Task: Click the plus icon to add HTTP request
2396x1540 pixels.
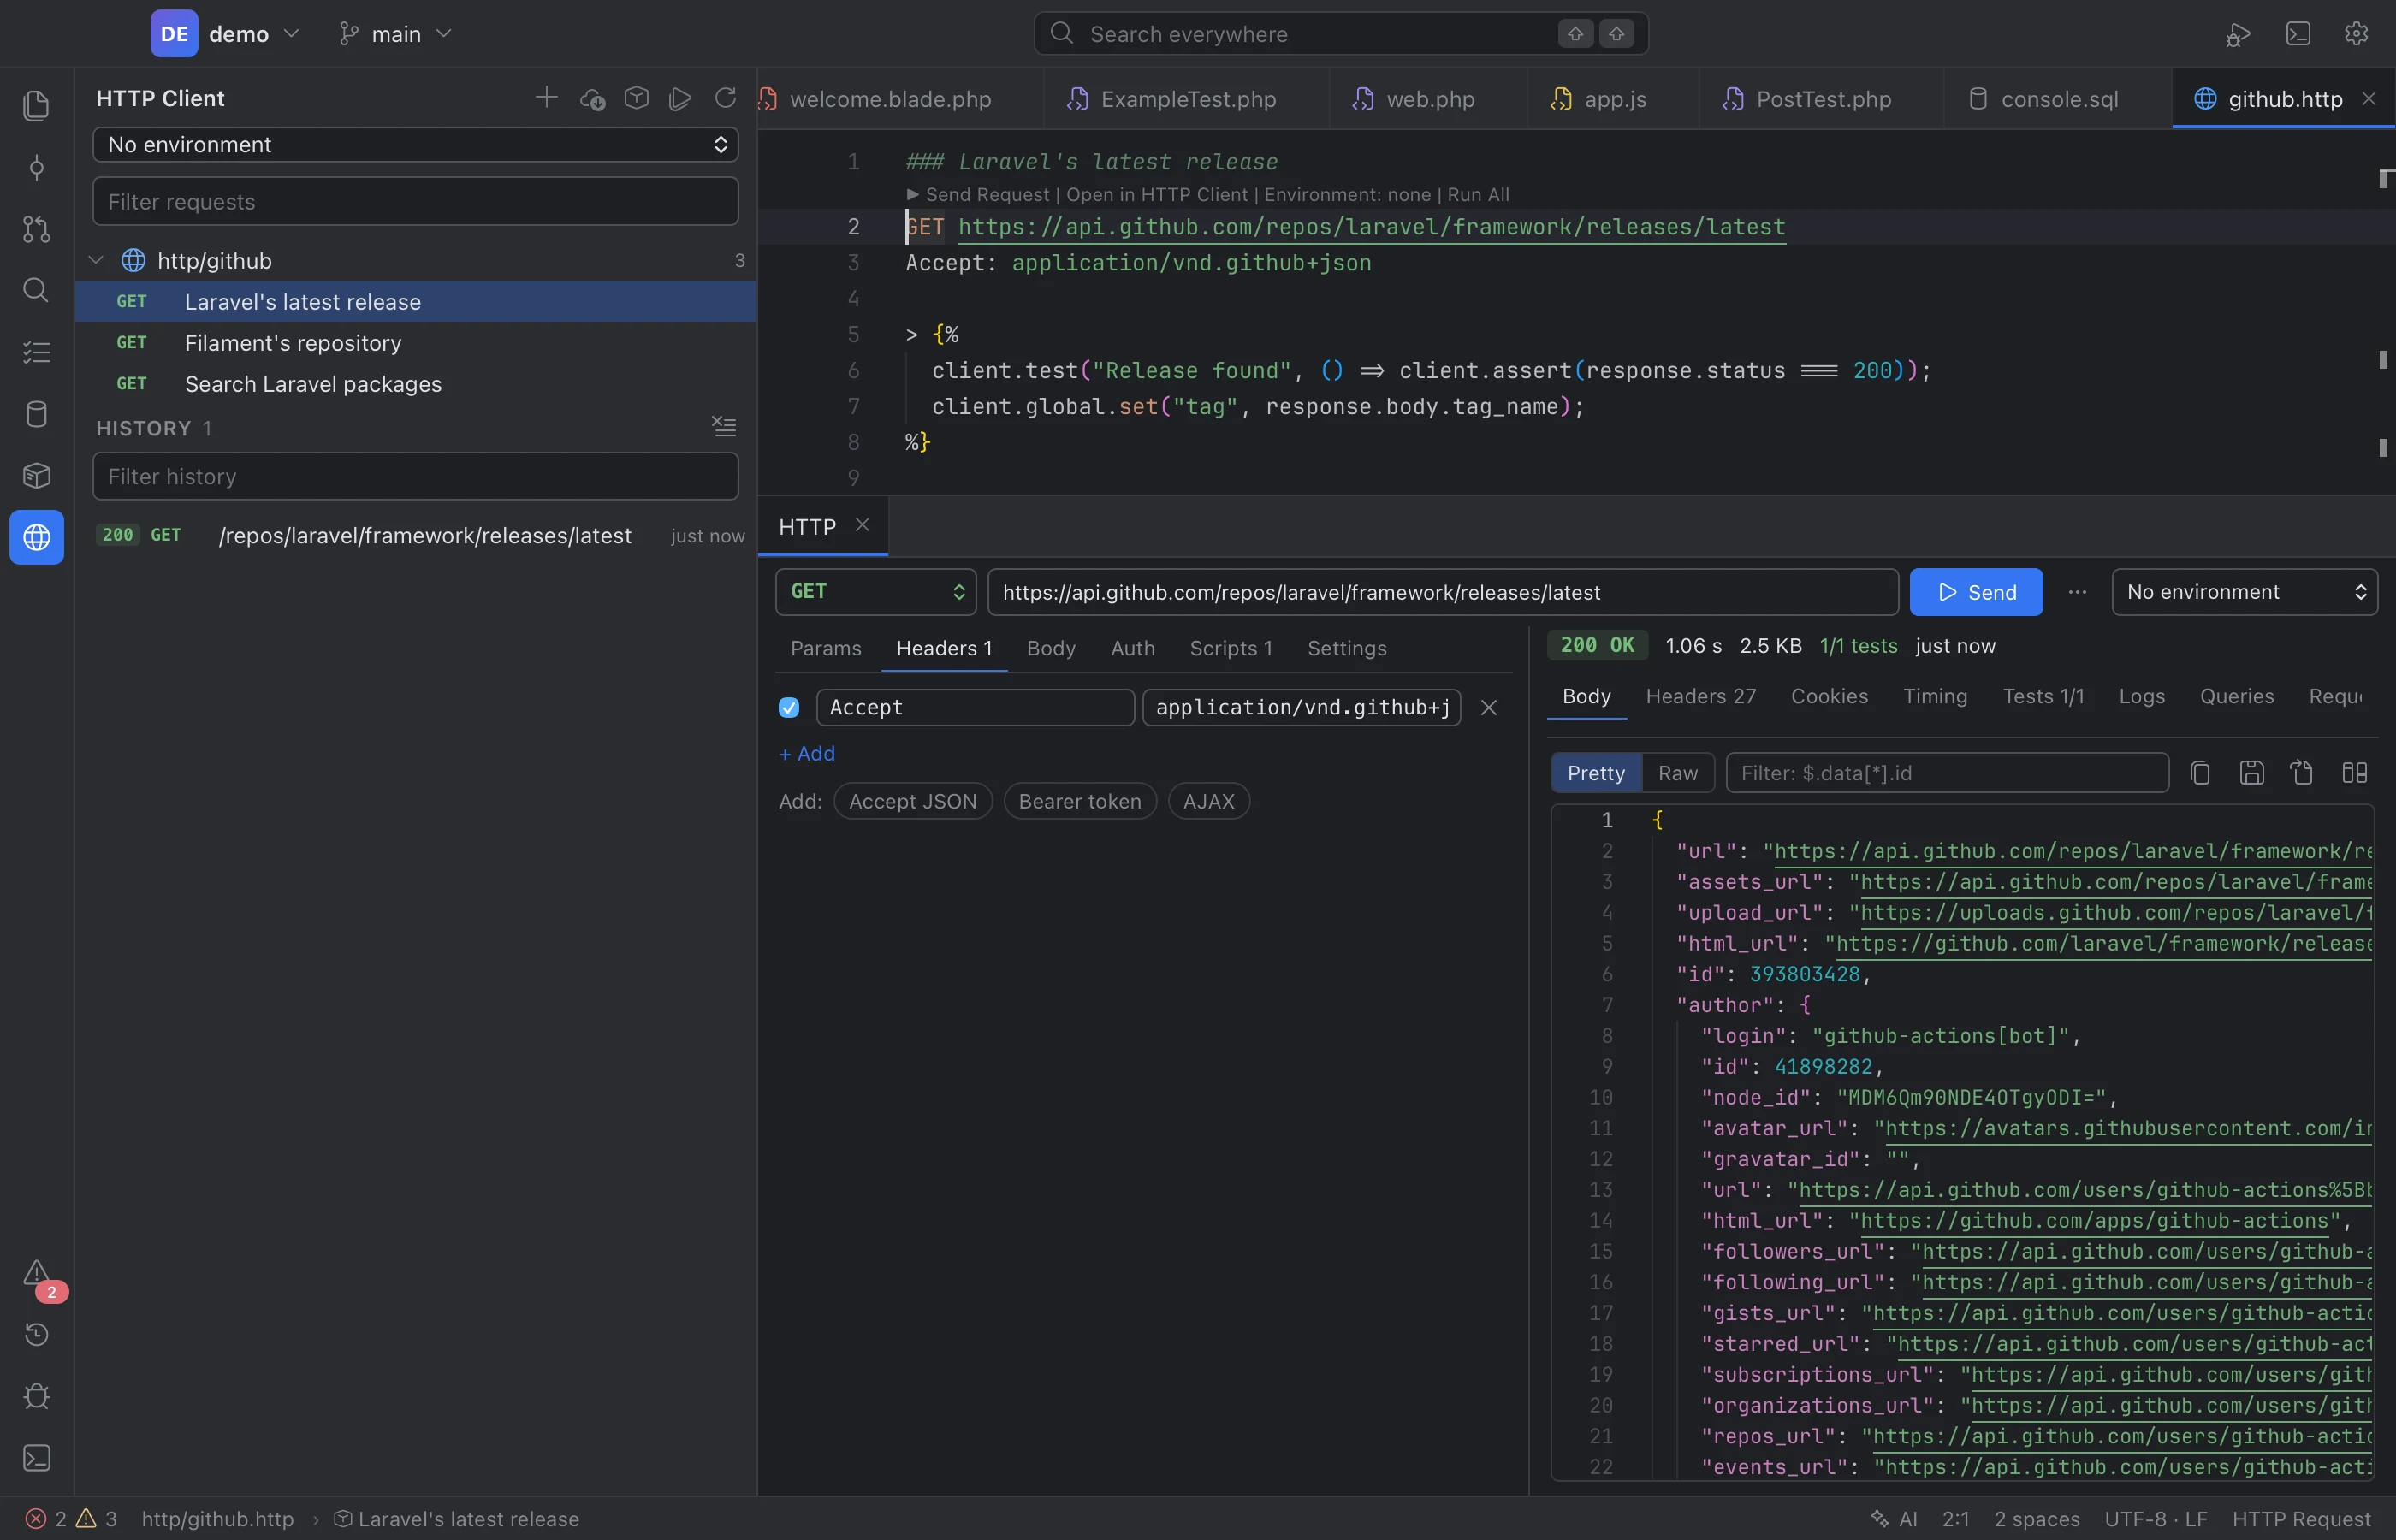Action: click(546, 97)
